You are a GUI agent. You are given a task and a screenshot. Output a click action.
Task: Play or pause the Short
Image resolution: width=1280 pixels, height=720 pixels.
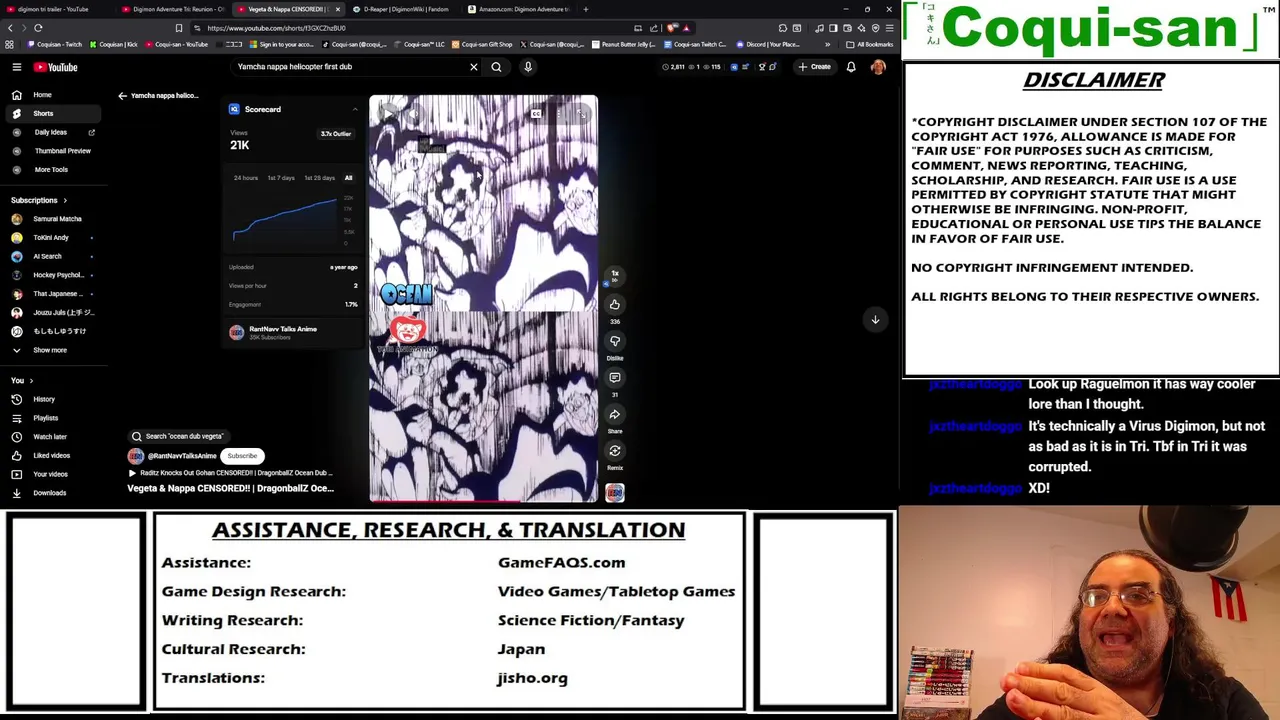point(389,114)
